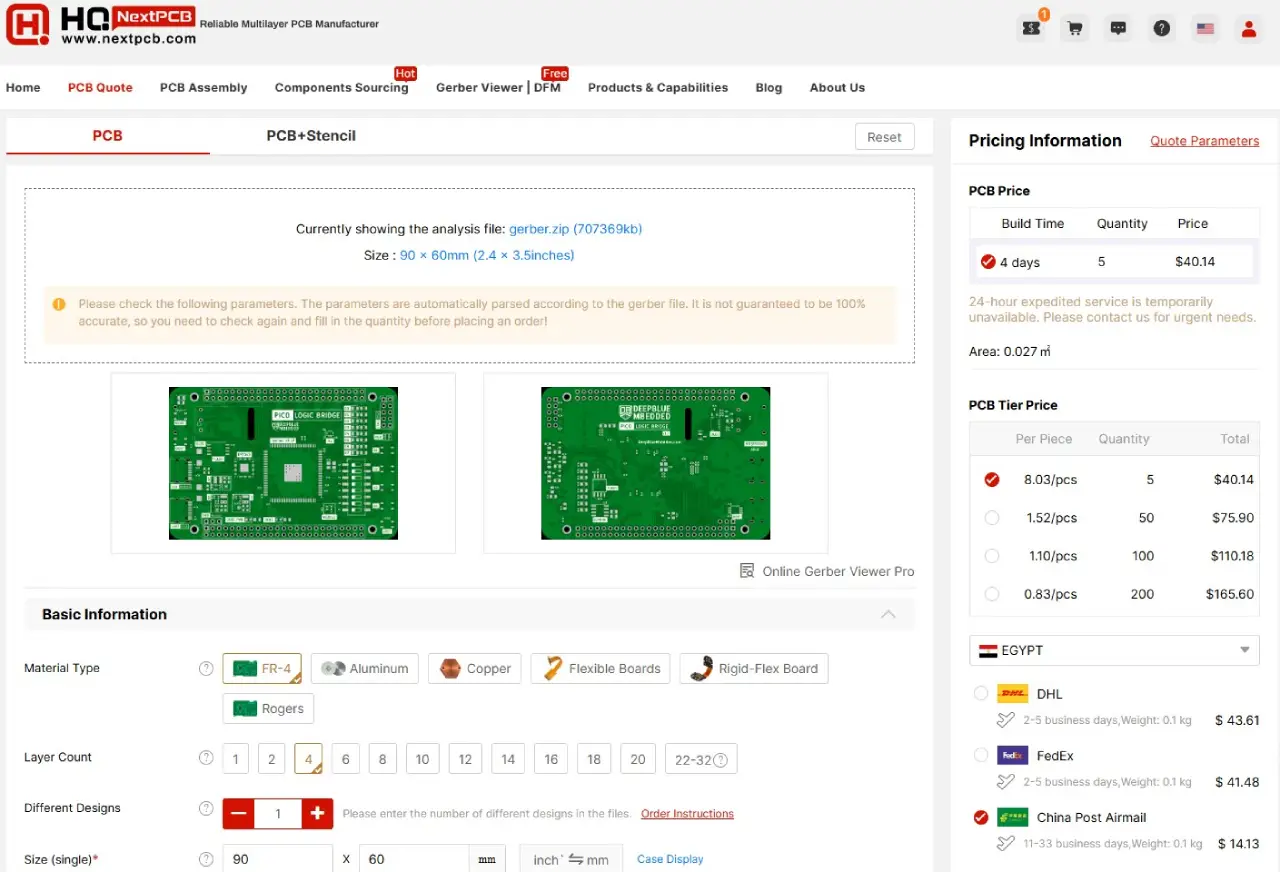Viewport: 1280px width, 872px height.
Task: Decrease different designs with minus button
Action: [x=238, y=813]
